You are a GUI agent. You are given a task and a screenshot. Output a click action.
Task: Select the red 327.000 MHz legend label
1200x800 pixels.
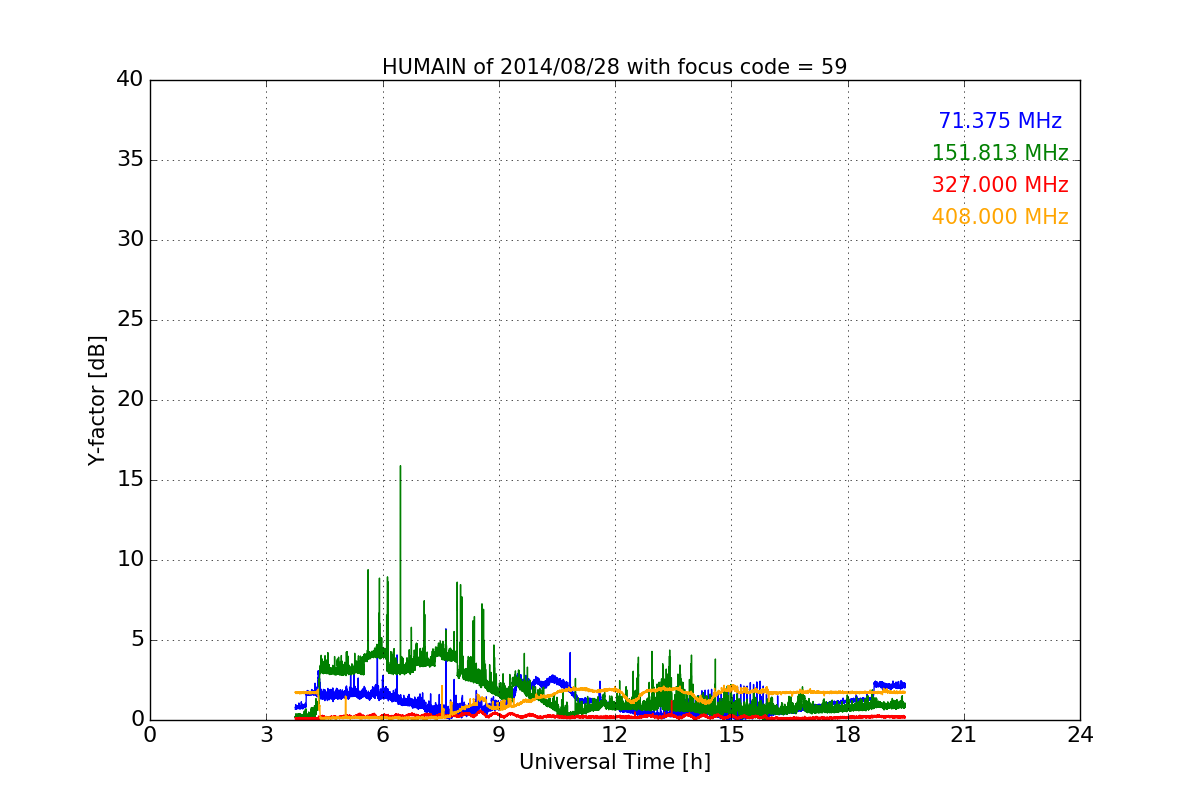click(x=1000, y=185)
